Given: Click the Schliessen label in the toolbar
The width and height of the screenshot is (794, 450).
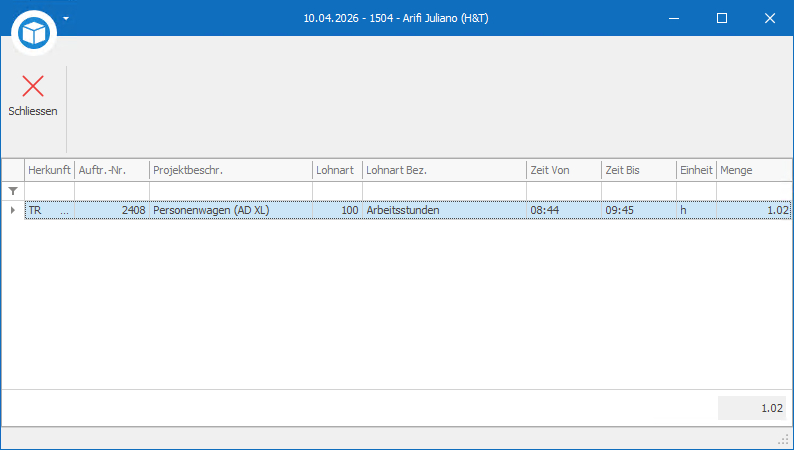Looking at the screenshot, I should pyautogui.click(x=33, y=111).
